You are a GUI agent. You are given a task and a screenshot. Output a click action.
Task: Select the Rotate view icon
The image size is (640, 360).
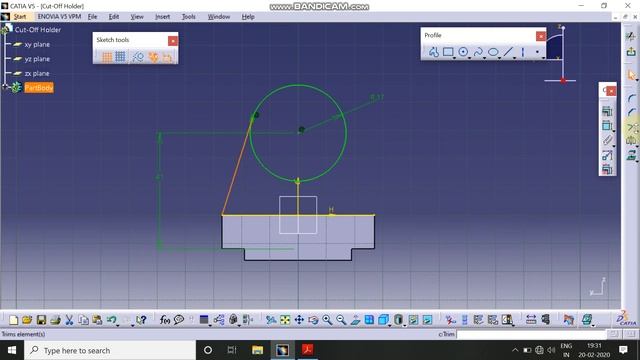[313, 320]
